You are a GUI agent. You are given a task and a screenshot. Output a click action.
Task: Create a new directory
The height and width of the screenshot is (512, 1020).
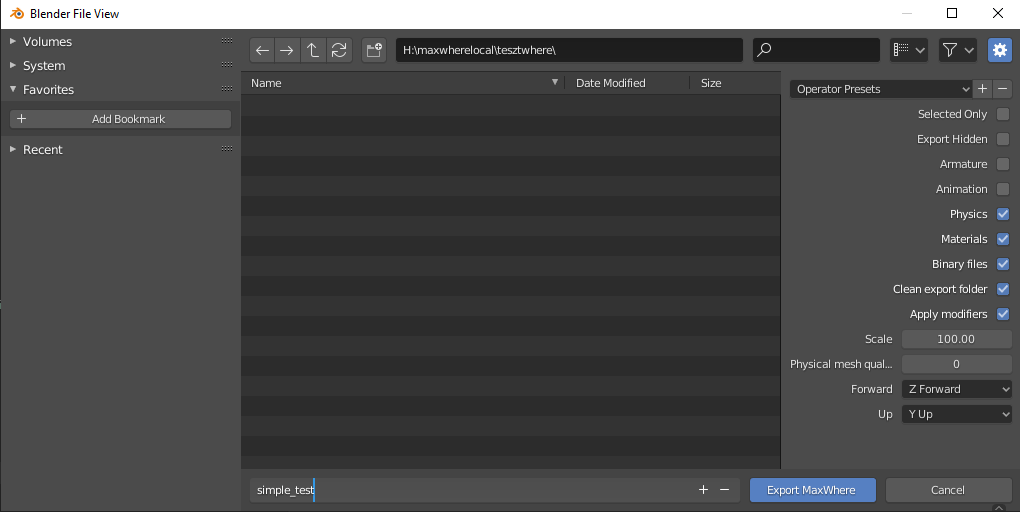(x=374, y=50)
